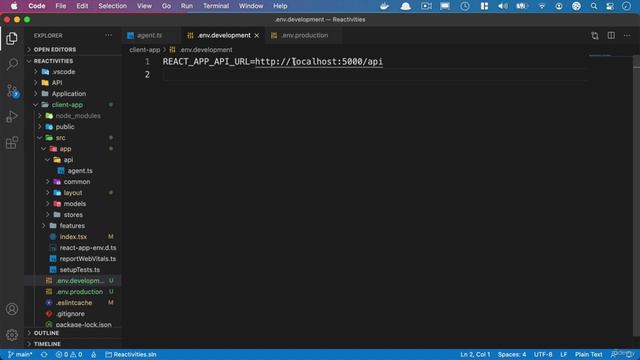Click LF end-of-line status item
640x360 pixels.
click(x=563, y=355)
